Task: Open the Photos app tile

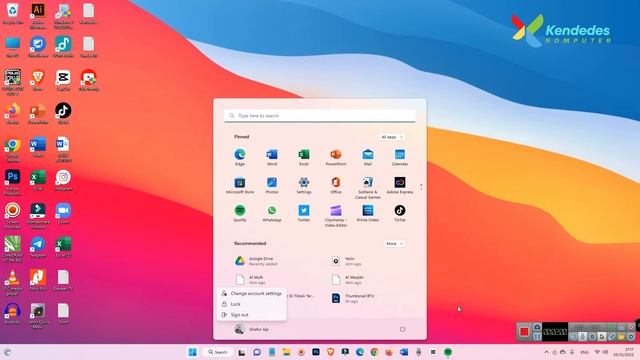Action: (271, 185)
